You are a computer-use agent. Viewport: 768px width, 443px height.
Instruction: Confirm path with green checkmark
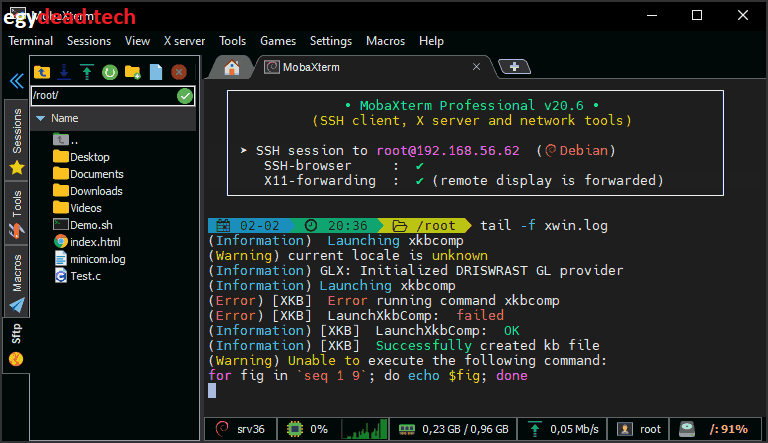(185, 96)
